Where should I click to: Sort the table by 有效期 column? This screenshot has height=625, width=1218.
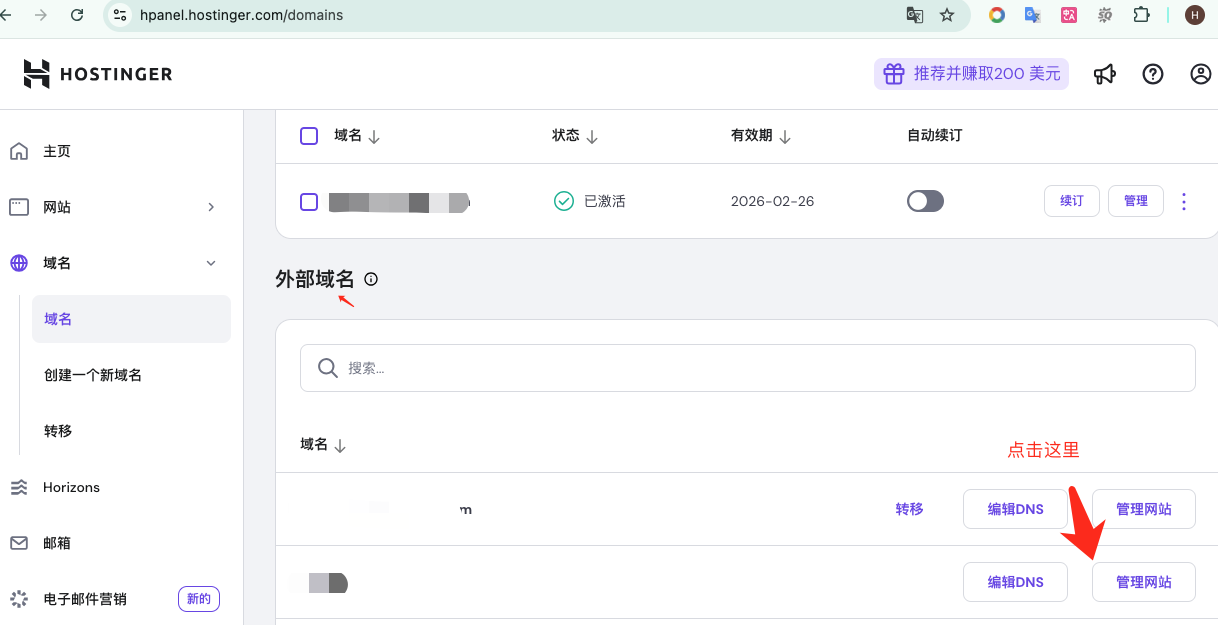pos(761,136)
